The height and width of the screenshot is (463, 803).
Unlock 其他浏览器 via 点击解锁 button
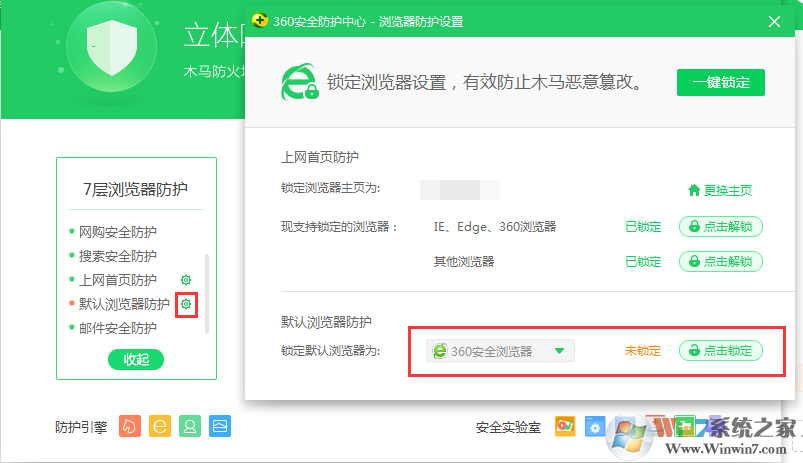(721, 261)
